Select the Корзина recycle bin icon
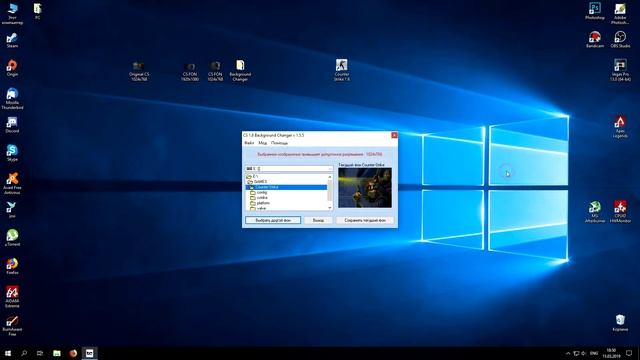The image size is (640, 360). pos(620,323)
